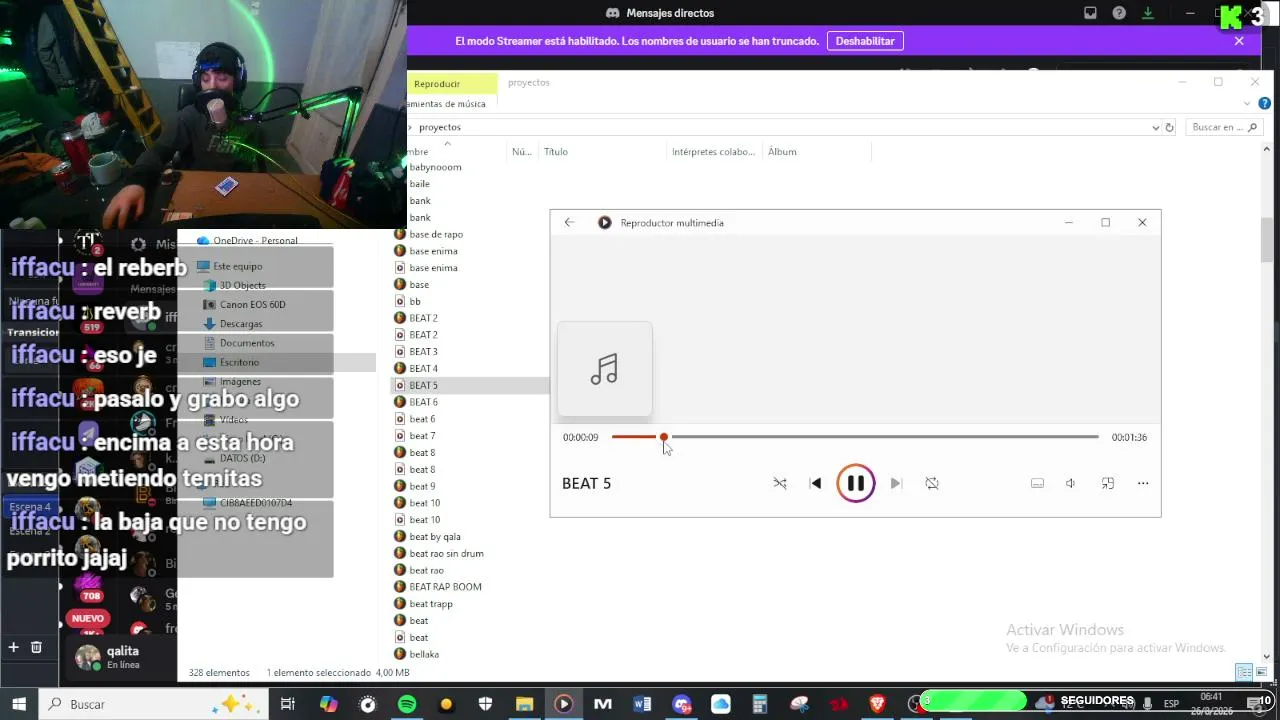
Task: Go back in the media player
Action: pyautogui.click(x=569, y=222)
